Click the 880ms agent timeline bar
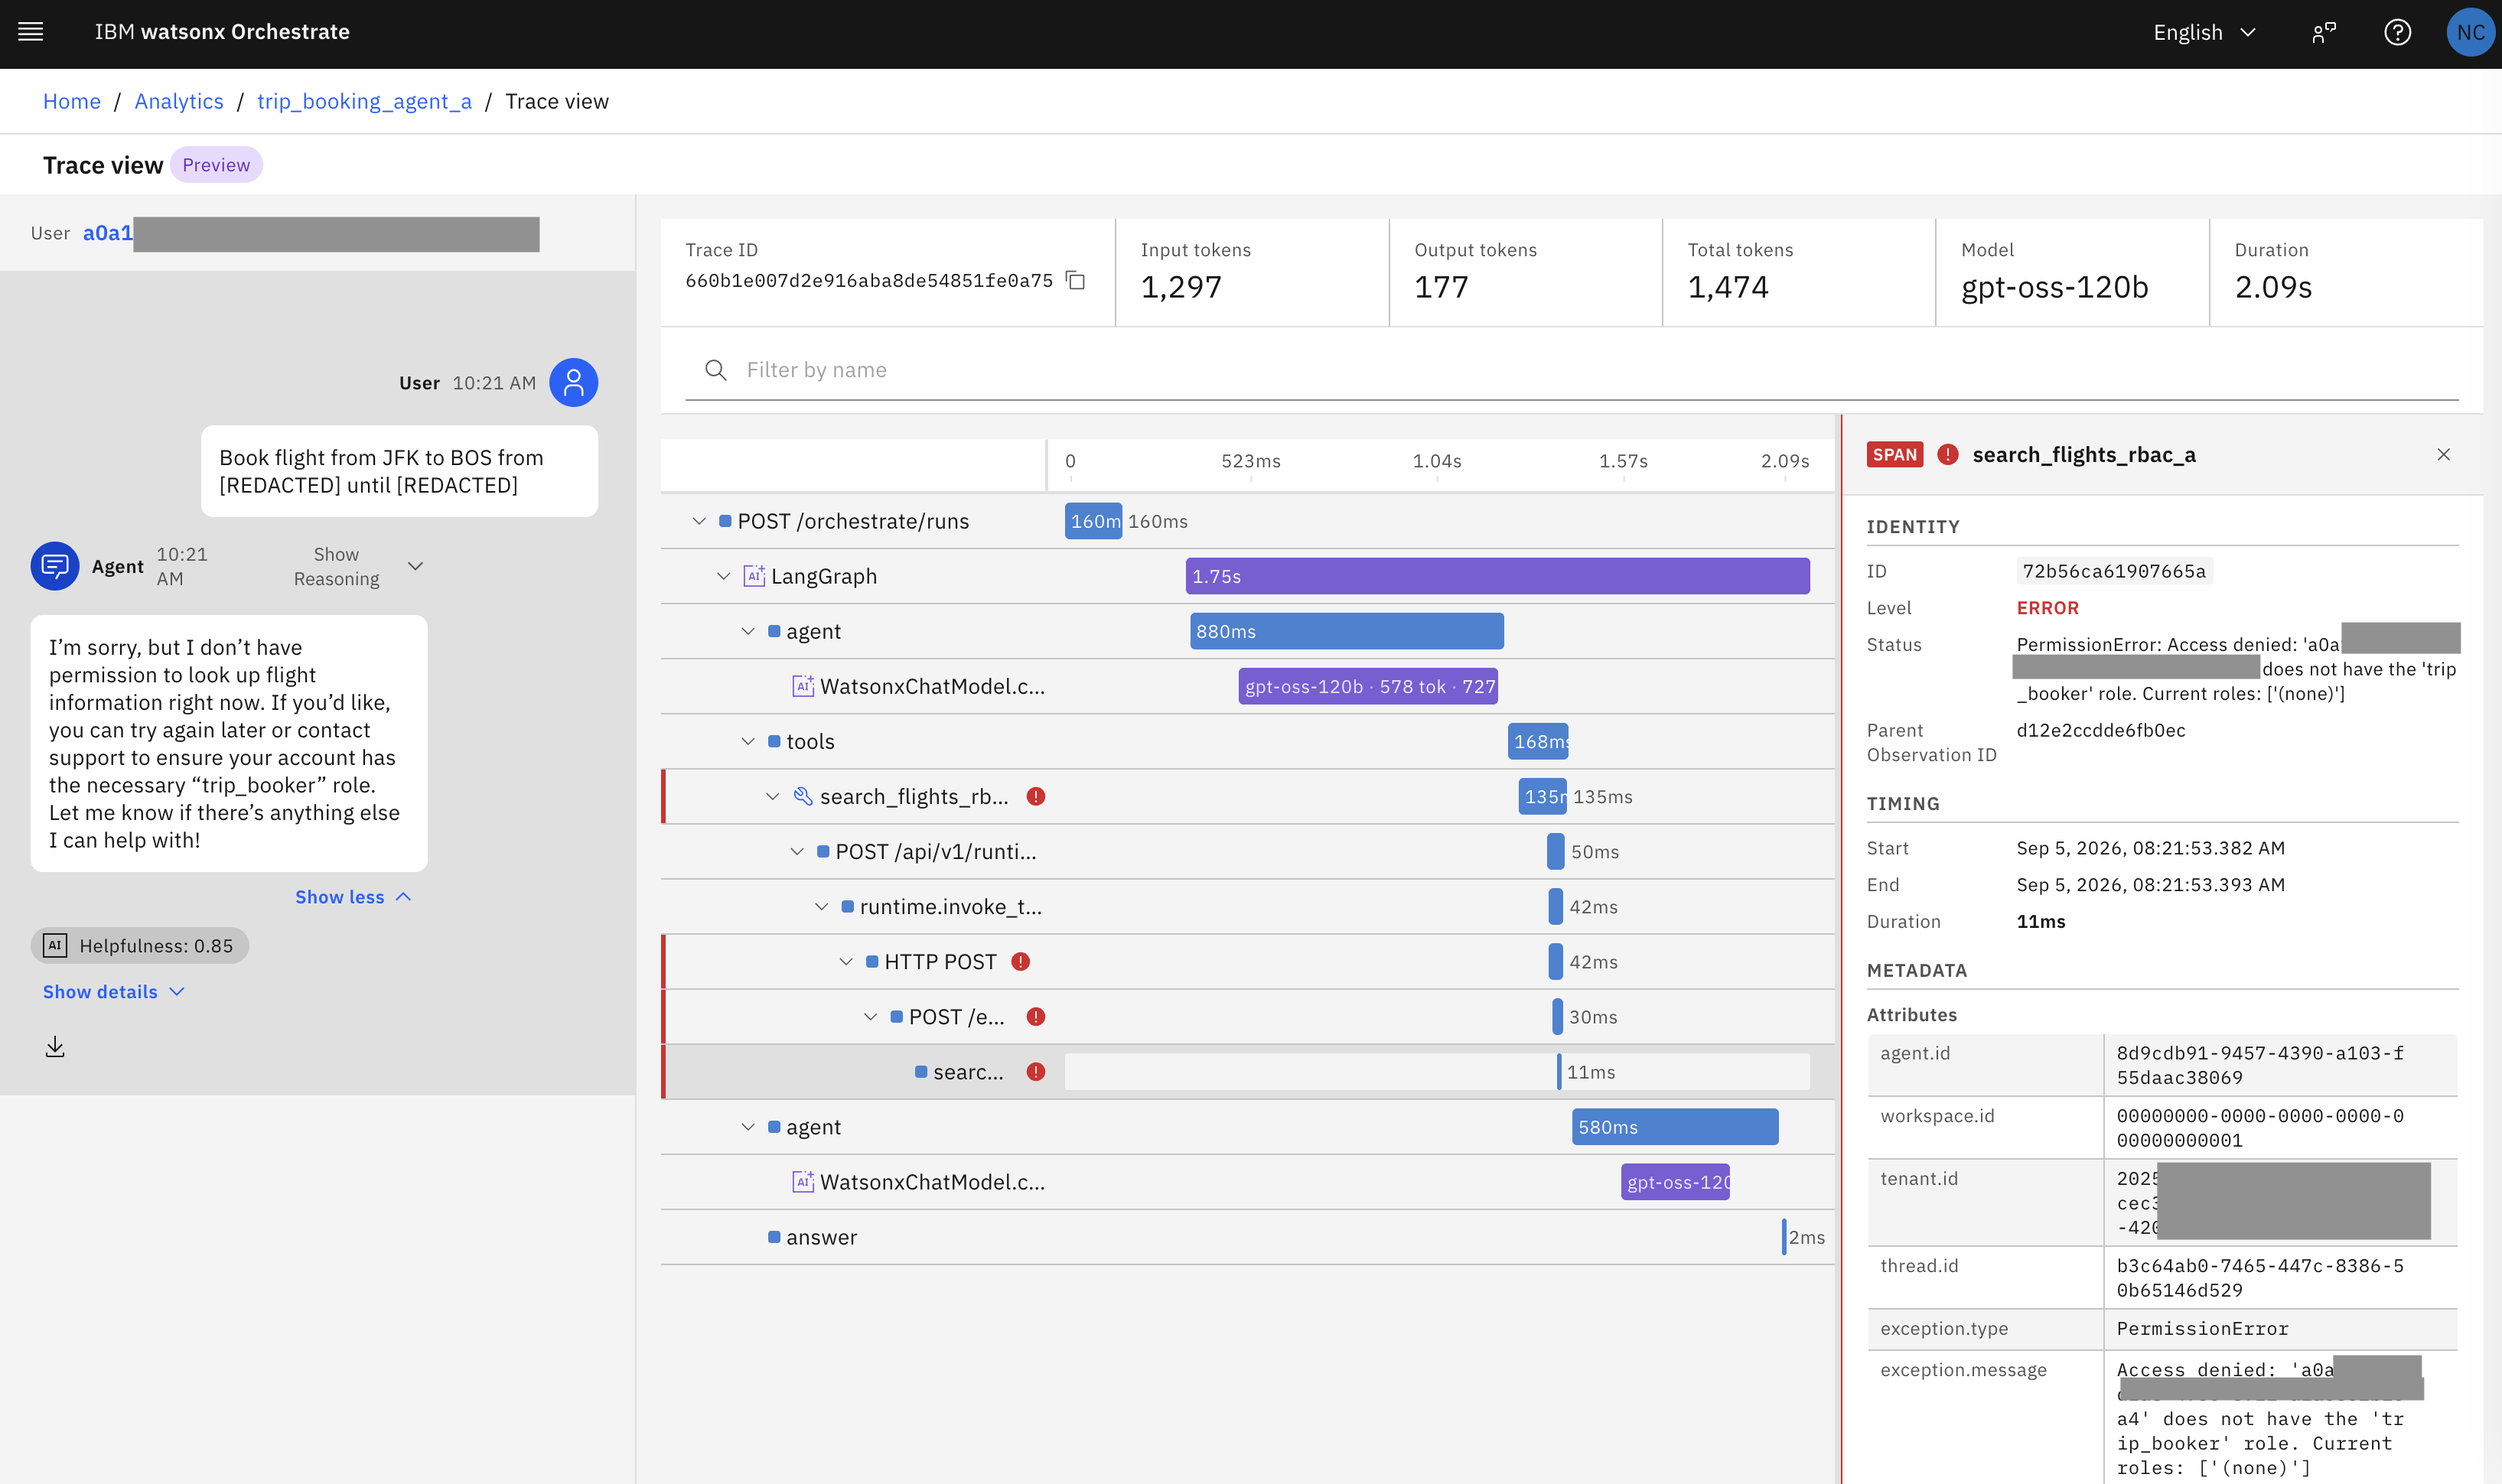 coord(1346,631)
